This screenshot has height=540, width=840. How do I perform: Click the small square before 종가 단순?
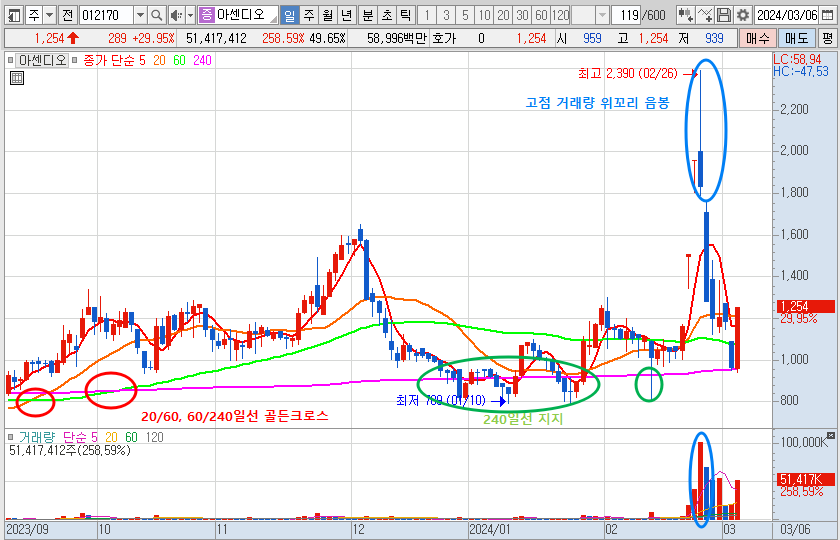[75, 61]
